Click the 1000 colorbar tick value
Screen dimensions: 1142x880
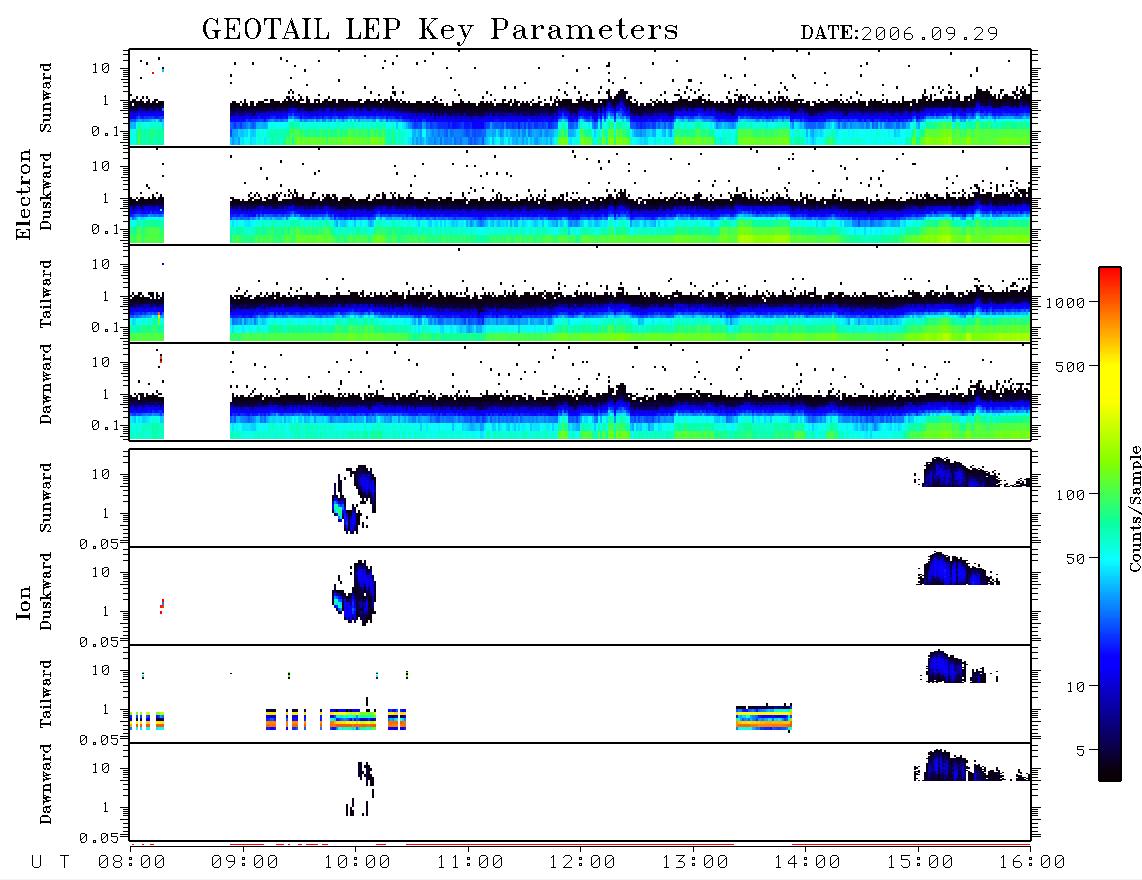pyautogui.click(x=1065, y=303)
